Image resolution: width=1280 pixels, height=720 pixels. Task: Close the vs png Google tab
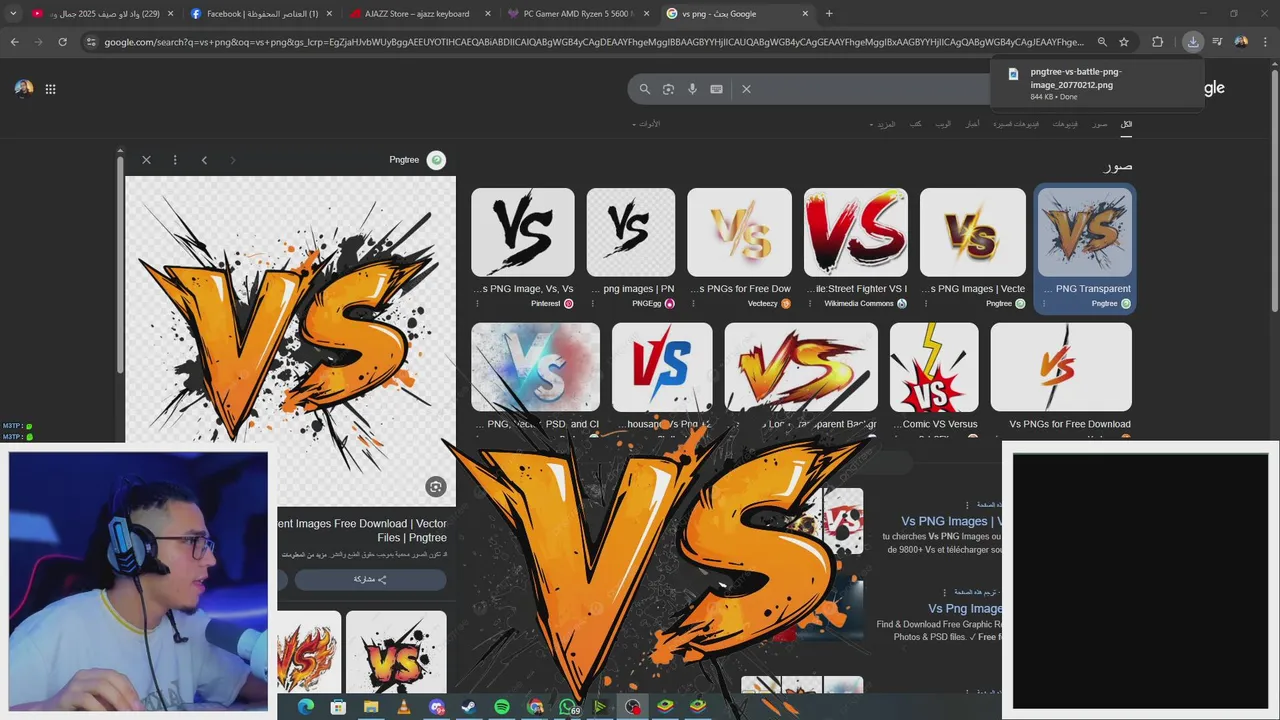pyautogui.click(x=805, y=14)
